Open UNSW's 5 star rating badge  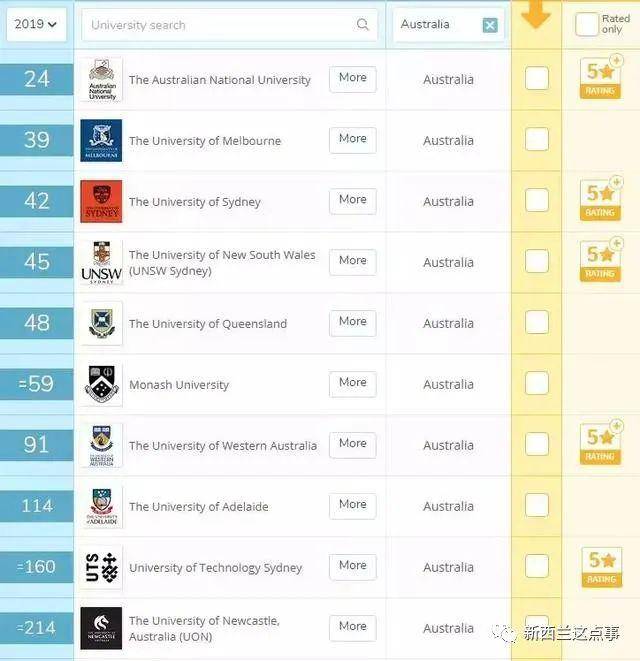(600, 261)
